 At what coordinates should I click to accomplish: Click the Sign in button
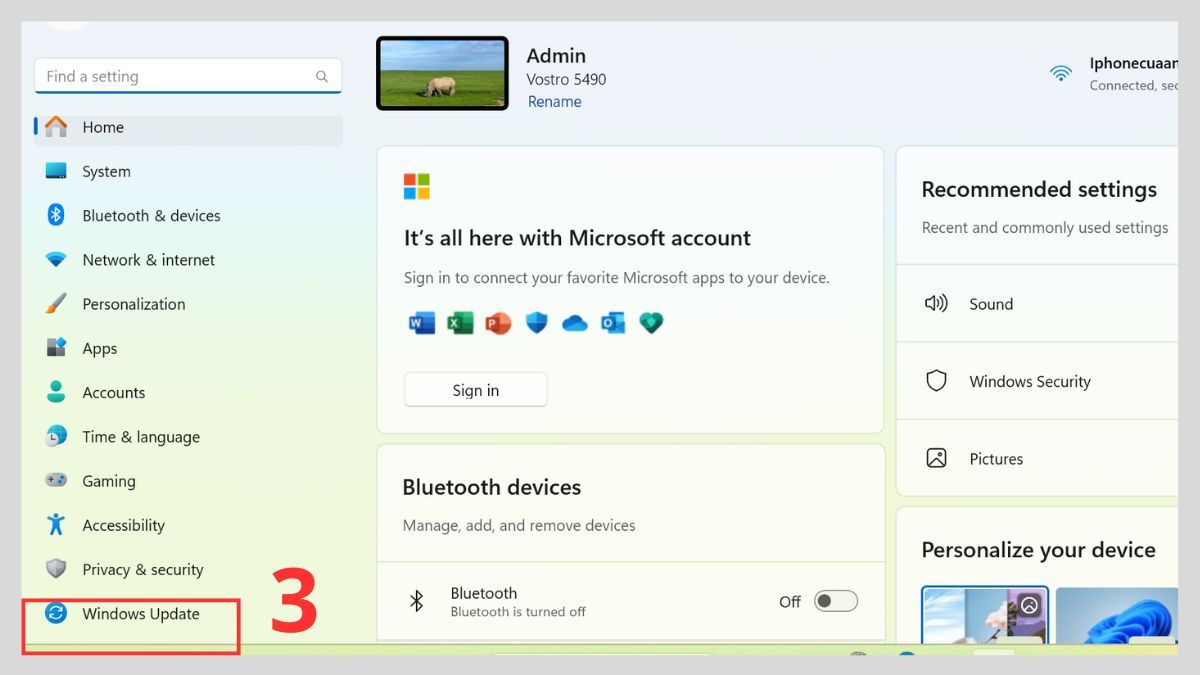tap(475, 390)
